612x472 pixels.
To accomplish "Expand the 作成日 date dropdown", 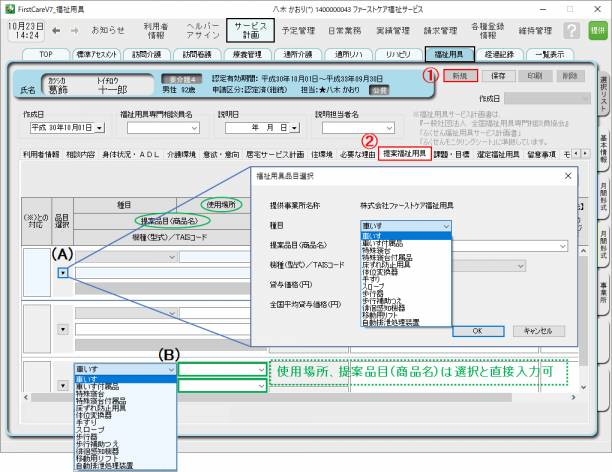I will pyautogui.click(x=98, y=128).
